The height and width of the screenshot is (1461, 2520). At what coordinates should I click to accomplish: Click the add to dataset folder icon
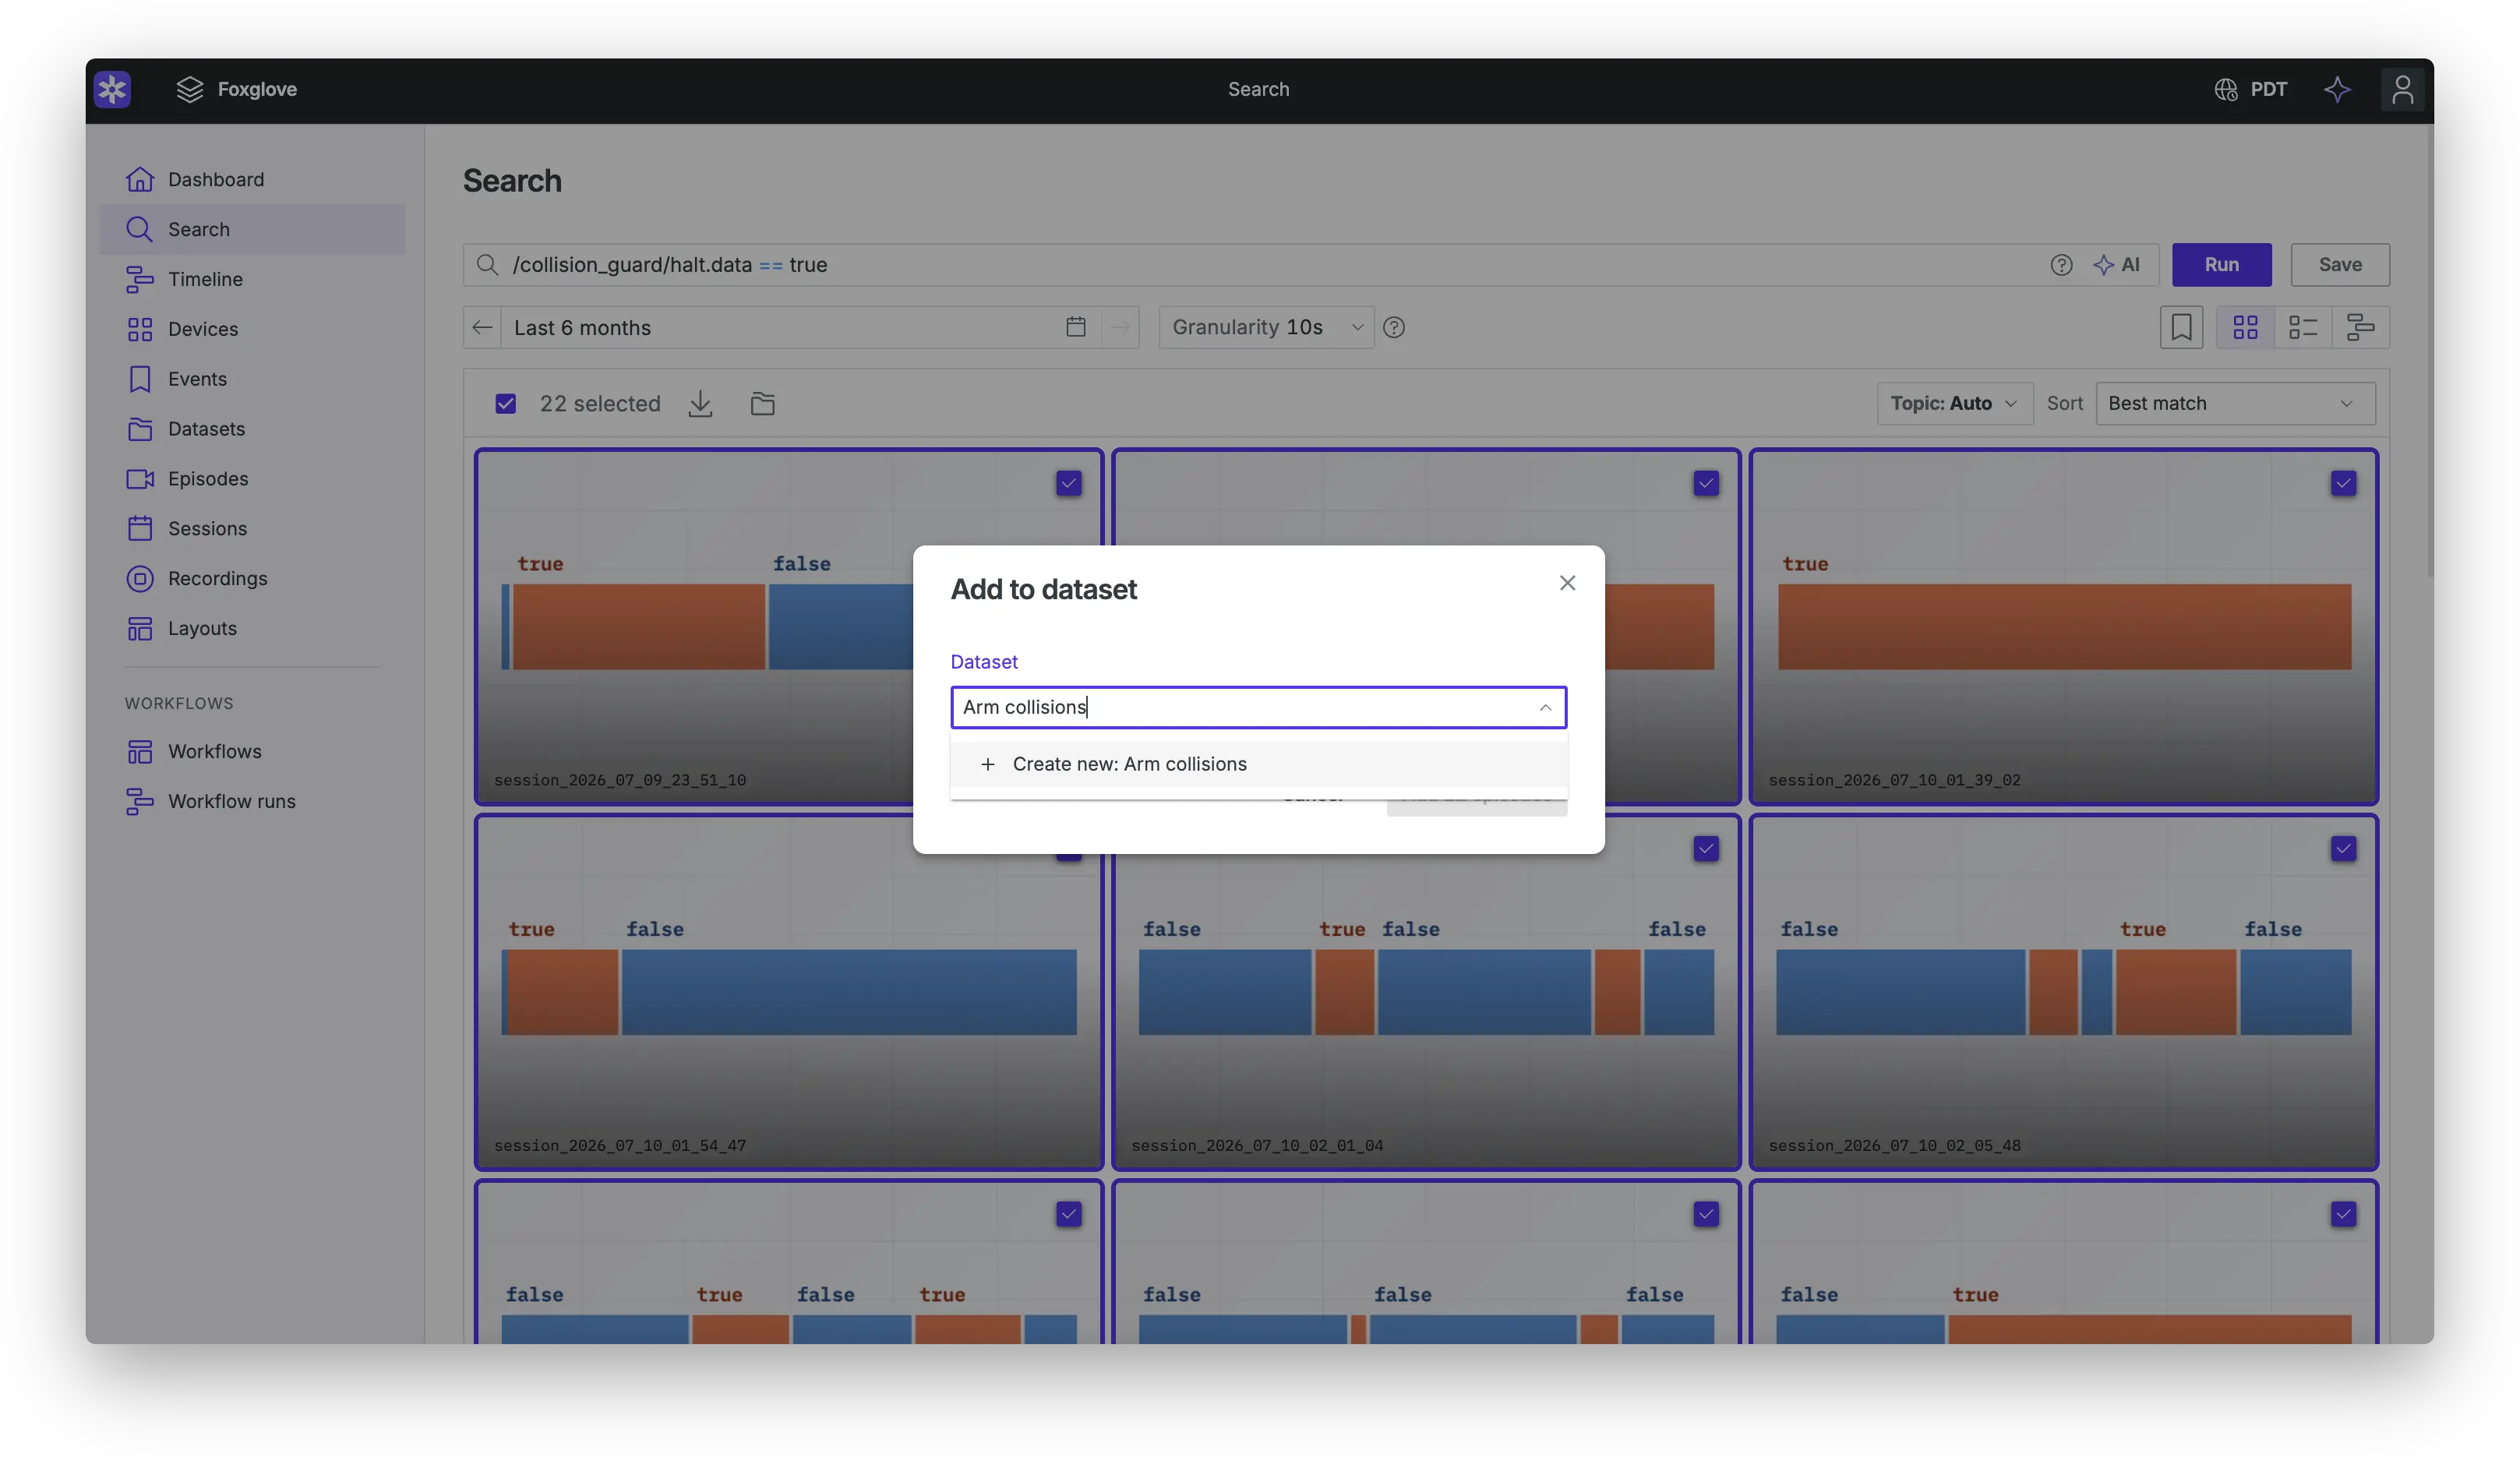tap(763, 404)
